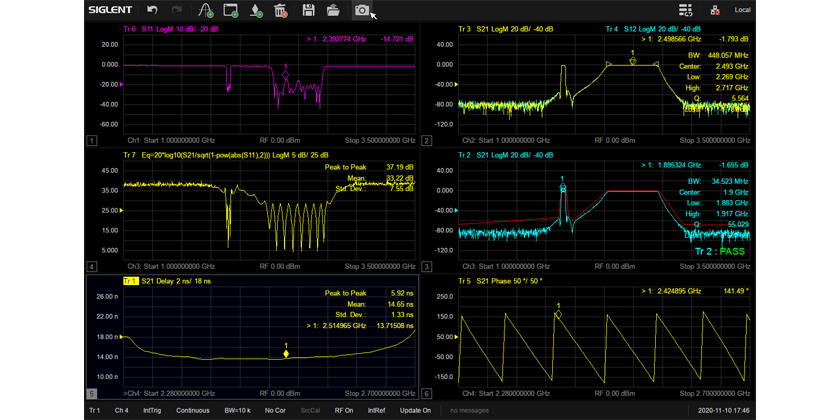Select marker 1 on S21 Delay trace

[287, 353]
